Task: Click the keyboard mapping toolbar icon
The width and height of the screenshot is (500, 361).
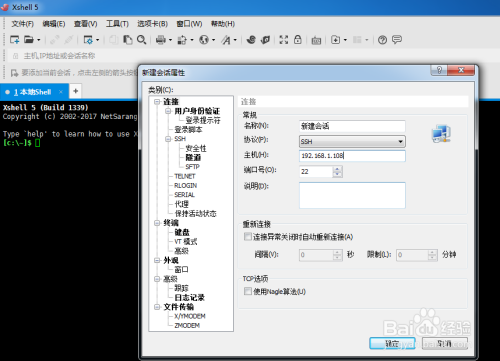Action: click(x=316, y=40)
